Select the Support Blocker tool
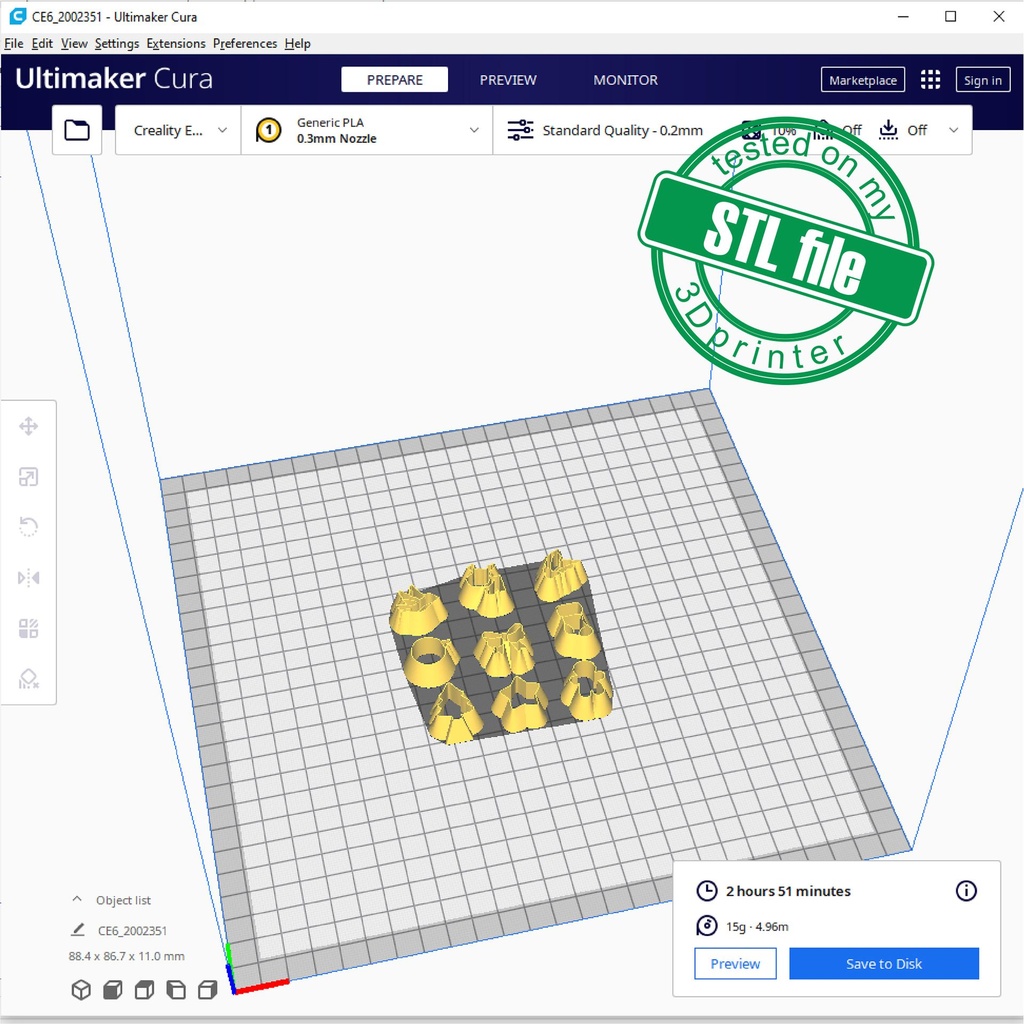 (28, 679)
